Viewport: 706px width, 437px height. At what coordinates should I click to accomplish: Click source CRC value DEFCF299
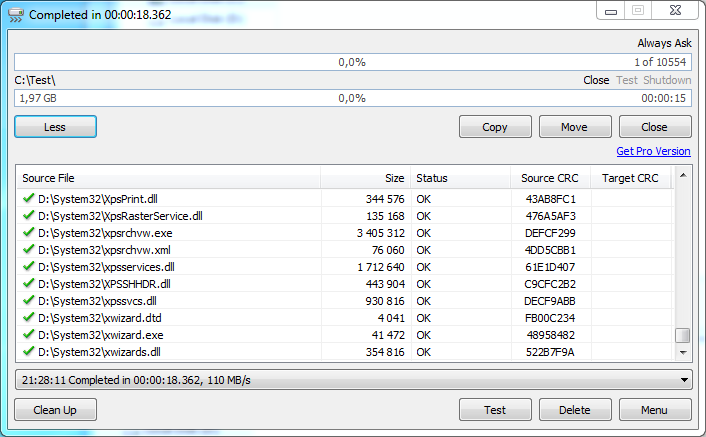tap(550, 233)
